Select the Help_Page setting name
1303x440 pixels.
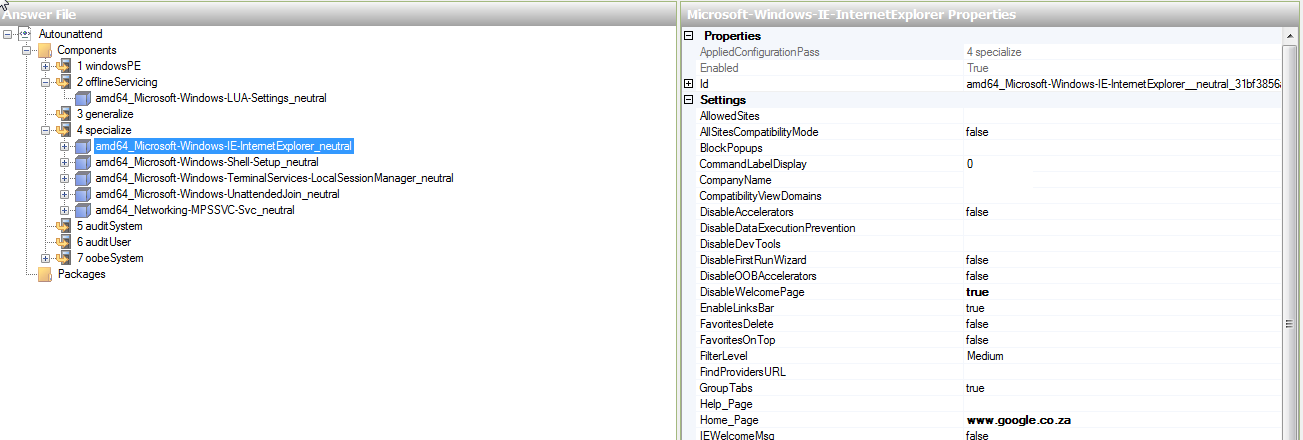(x=725, y=404)
